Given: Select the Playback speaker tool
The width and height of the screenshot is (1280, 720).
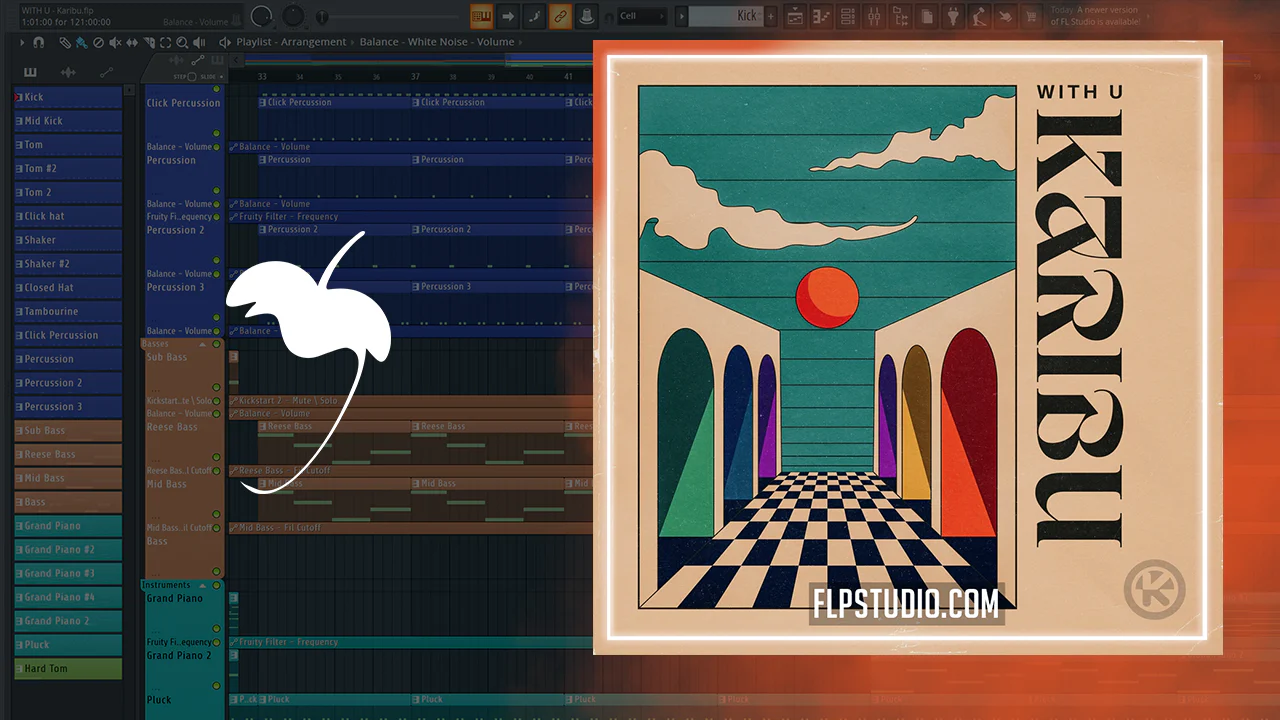Looking at the screenshot, I should (x=199, y=43).
